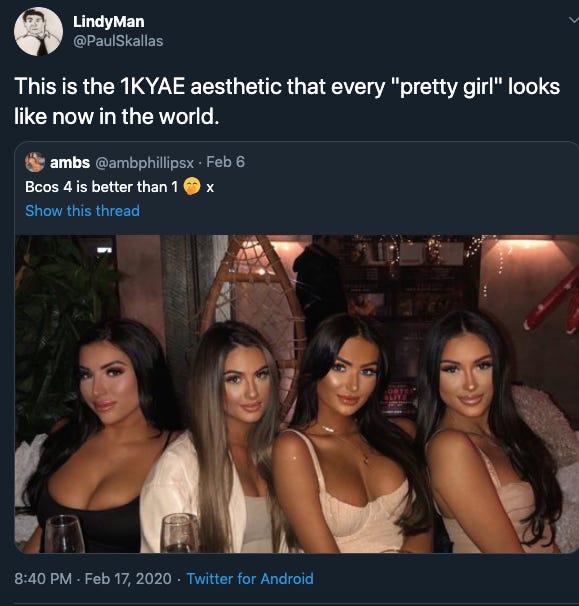
Task: Open the @PaulSkallas handle link
Action: click(118, 41)
